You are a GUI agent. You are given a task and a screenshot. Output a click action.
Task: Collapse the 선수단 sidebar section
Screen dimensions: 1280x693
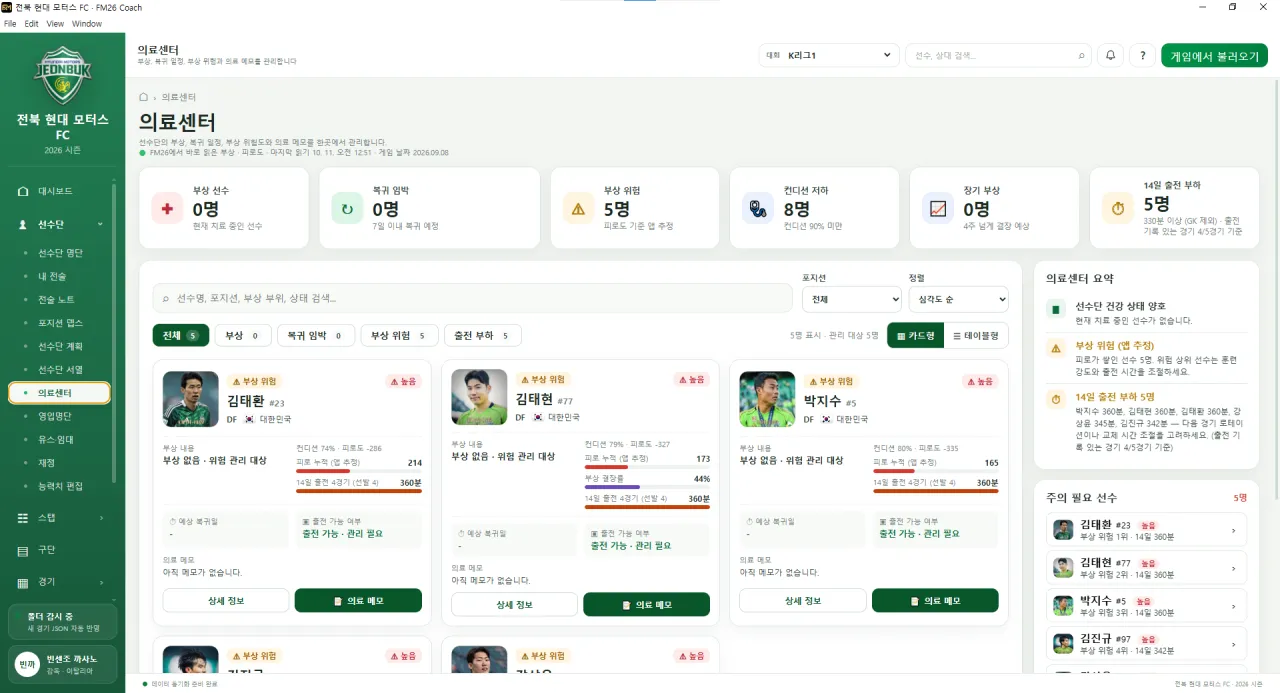(x=100, y=225)
